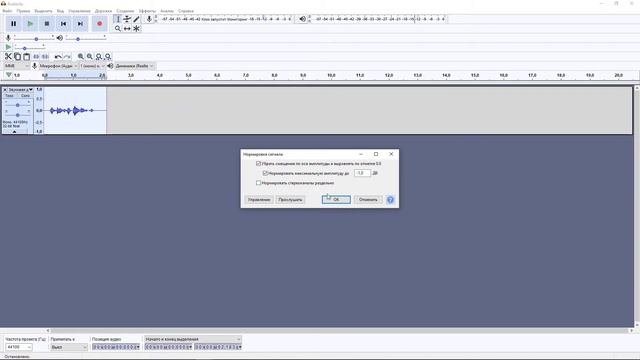Open the Snap-To (Выкл) dropdown

coord(69,347)
